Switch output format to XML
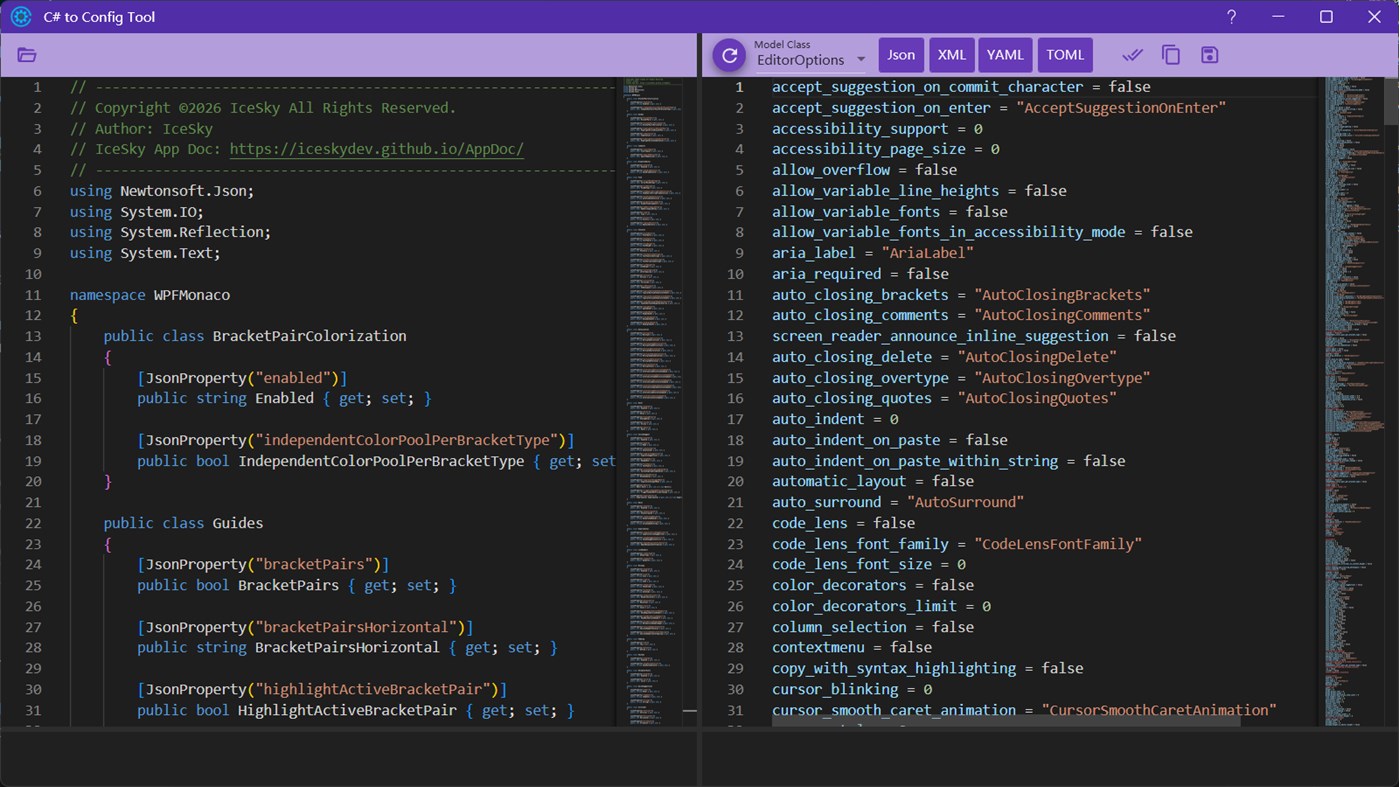The image size is (1399, 787). click(x=951, y=55)
